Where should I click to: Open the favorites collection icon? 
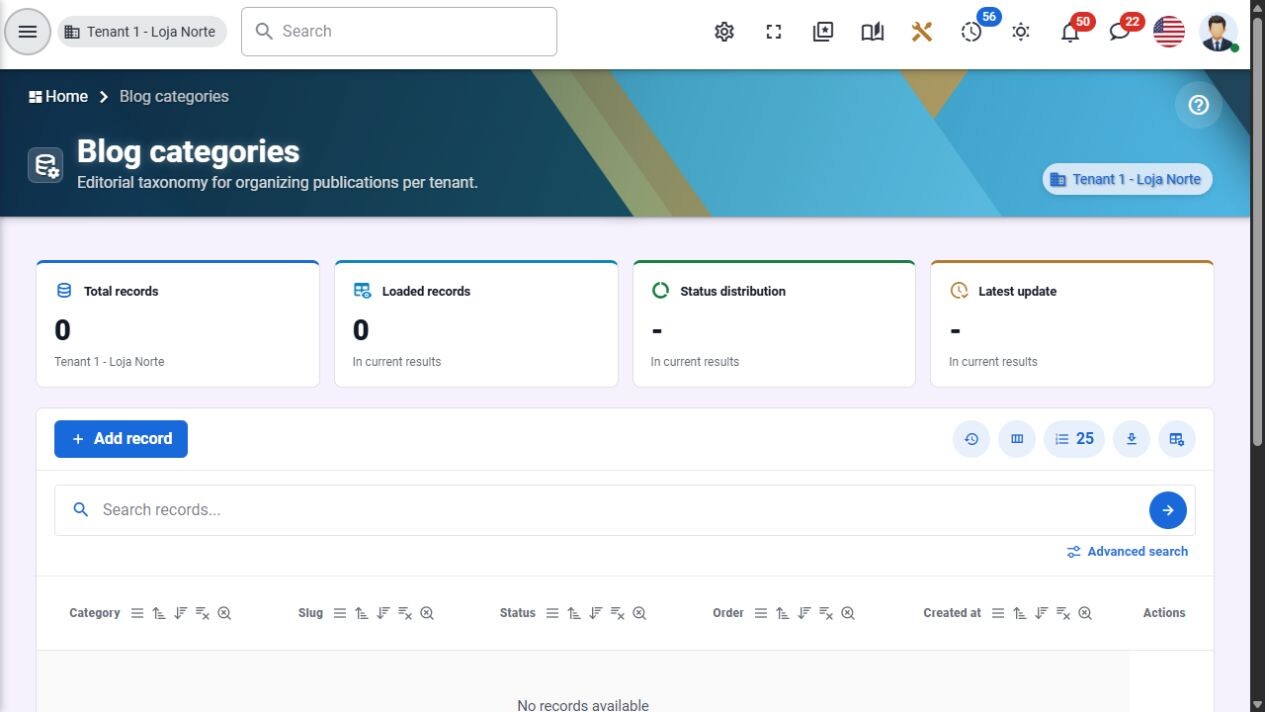(823, 32)
